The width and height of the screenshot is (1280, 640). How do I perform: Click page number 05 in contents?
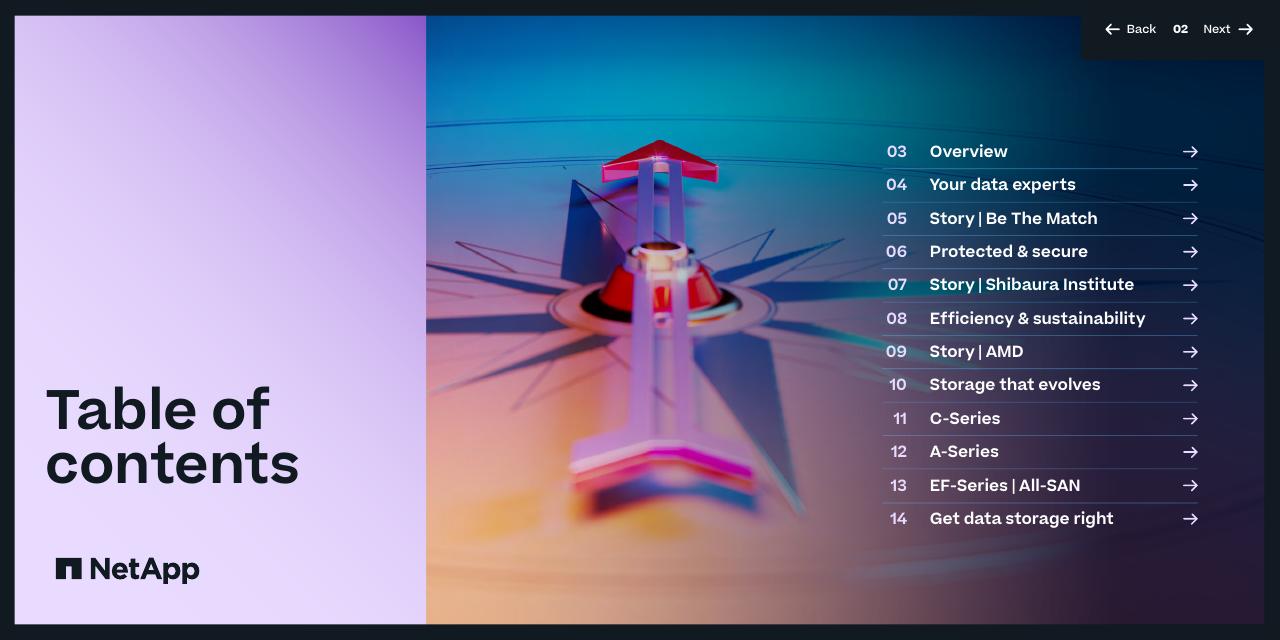[x=896, y=218]
